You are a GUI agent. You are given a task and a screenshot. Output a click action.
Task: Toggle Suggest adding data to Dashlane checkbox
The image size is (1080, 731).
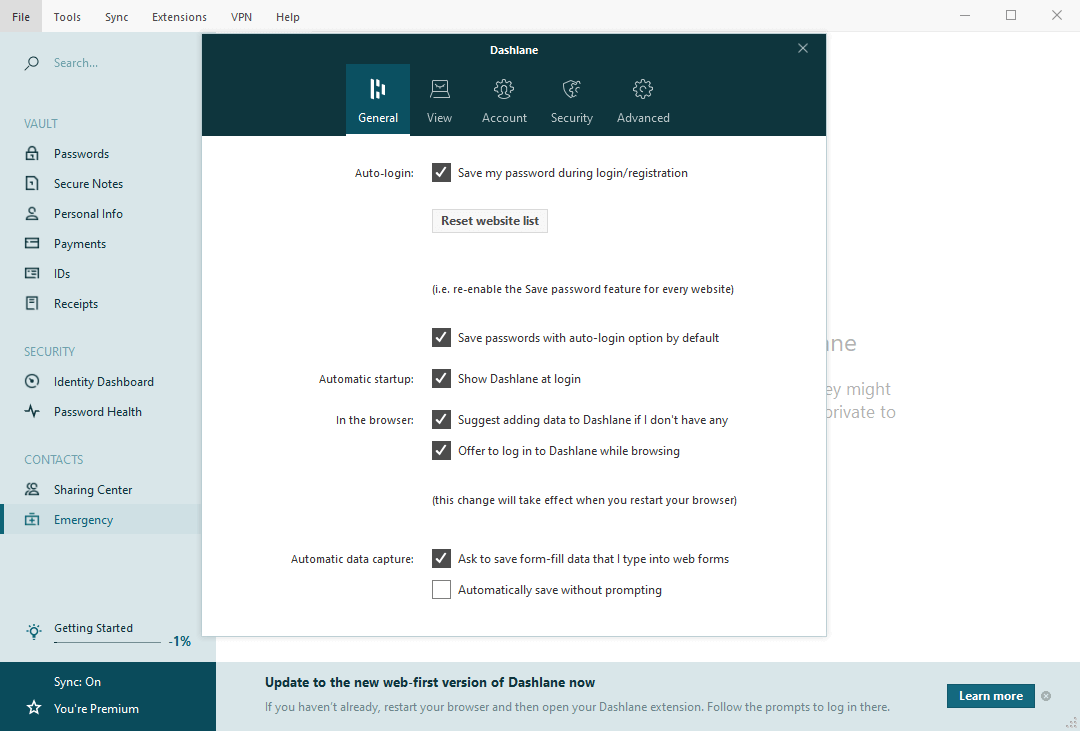tap(442, 420)
